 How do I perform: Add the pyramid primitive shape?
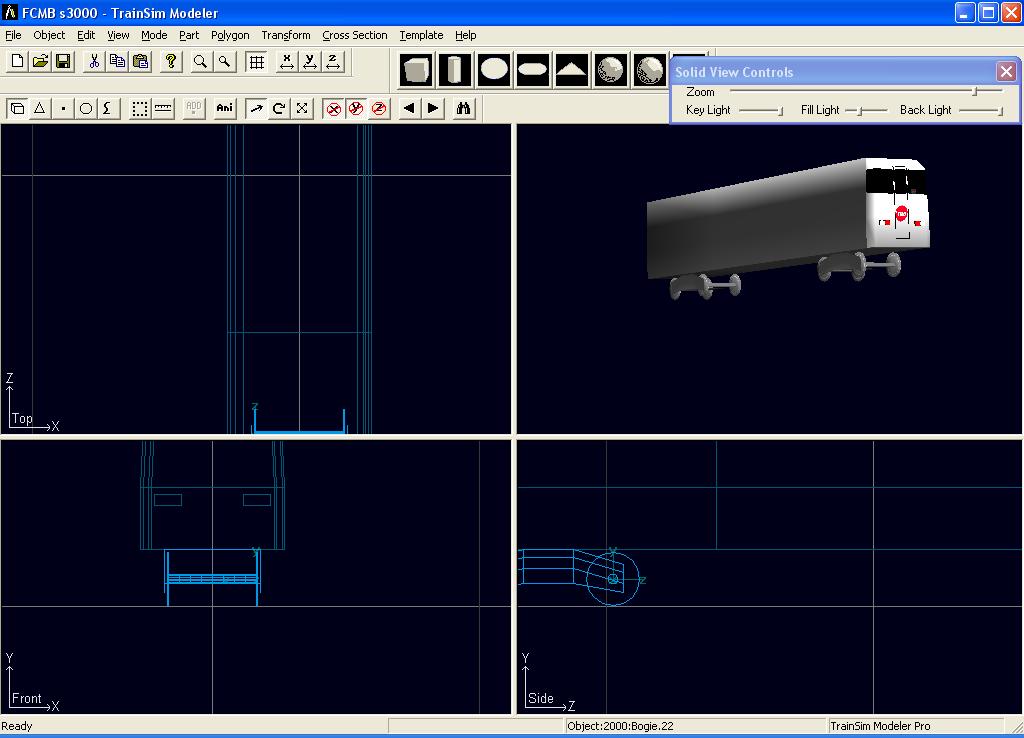pyautogui.click(x=572, y=70)
